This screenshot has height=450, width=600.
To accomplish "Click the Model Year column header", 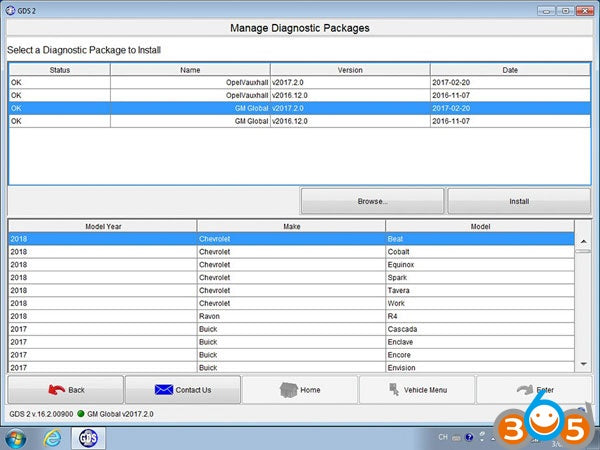I will tap(103, 226).
